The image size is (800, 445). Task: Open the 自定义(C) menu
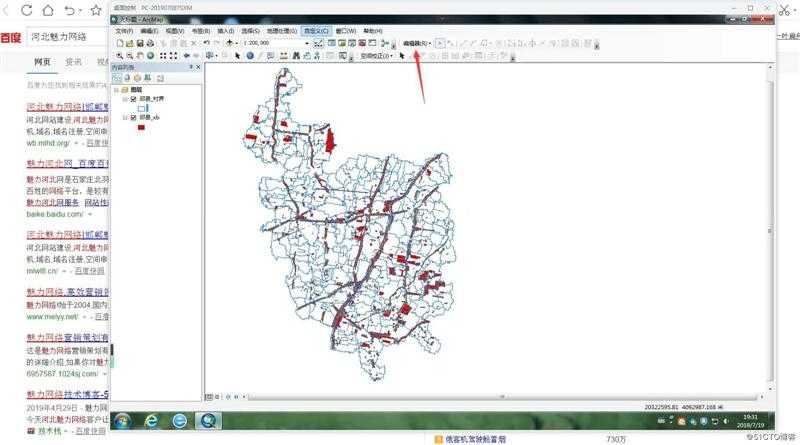click(316, 31)
